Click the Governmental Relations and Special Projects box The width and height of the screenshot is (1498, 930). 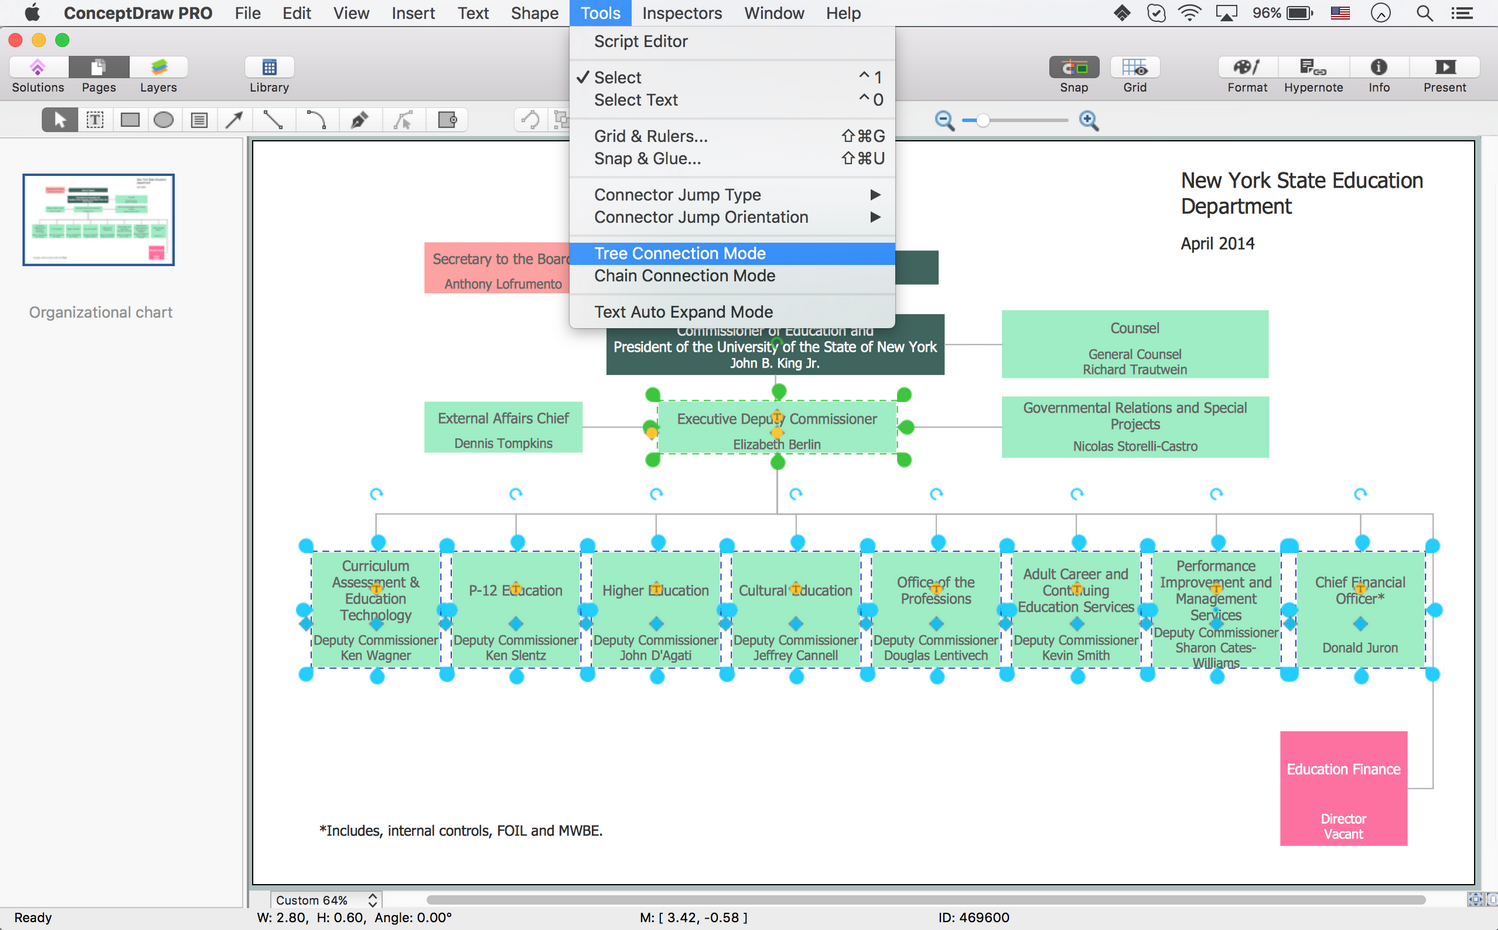pos(1135,427)
